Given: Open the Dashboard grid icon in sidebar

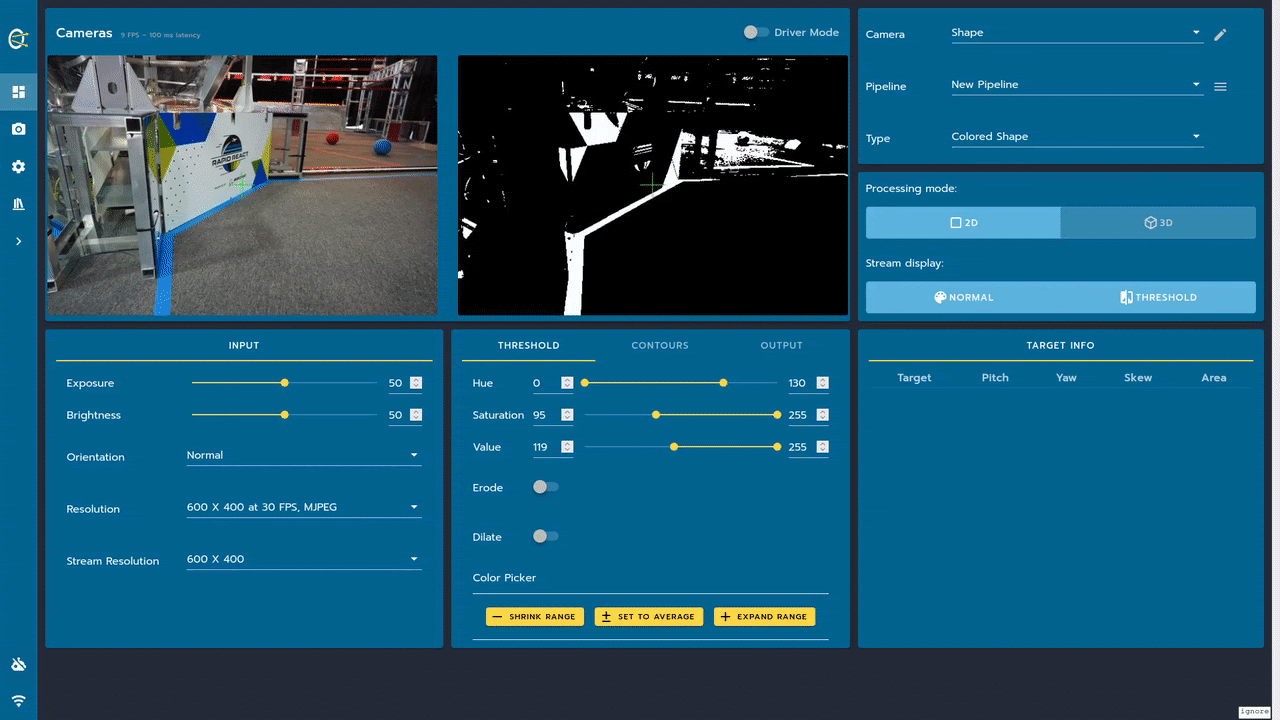Looking at the screenshot, I should pyautogui.click(x=18, y=92).
